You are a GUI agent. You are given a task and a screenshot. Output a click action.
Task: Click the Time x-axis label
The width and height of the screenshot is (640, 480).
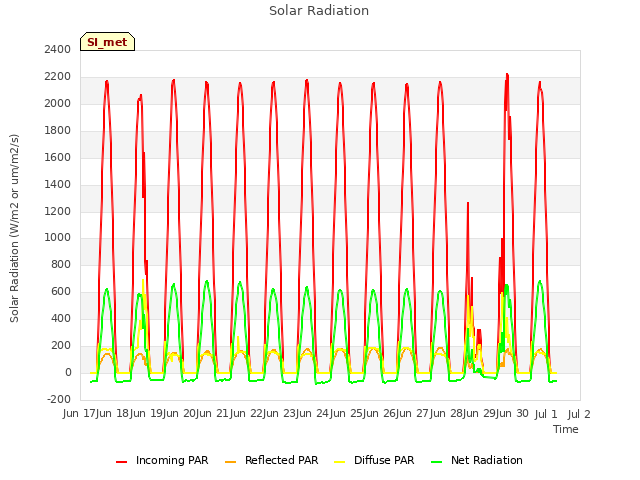566,429
